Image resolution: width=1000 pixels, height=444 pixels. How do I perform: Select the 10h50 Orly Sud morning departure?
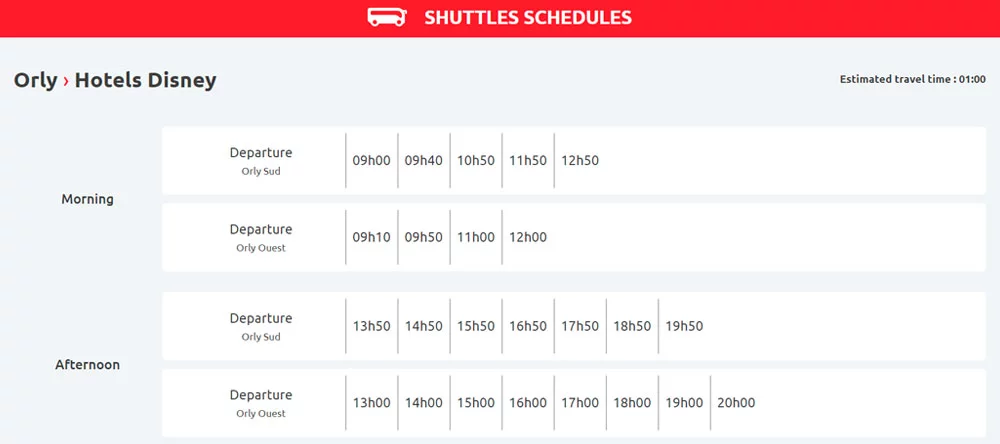click(x=476, y=160)
